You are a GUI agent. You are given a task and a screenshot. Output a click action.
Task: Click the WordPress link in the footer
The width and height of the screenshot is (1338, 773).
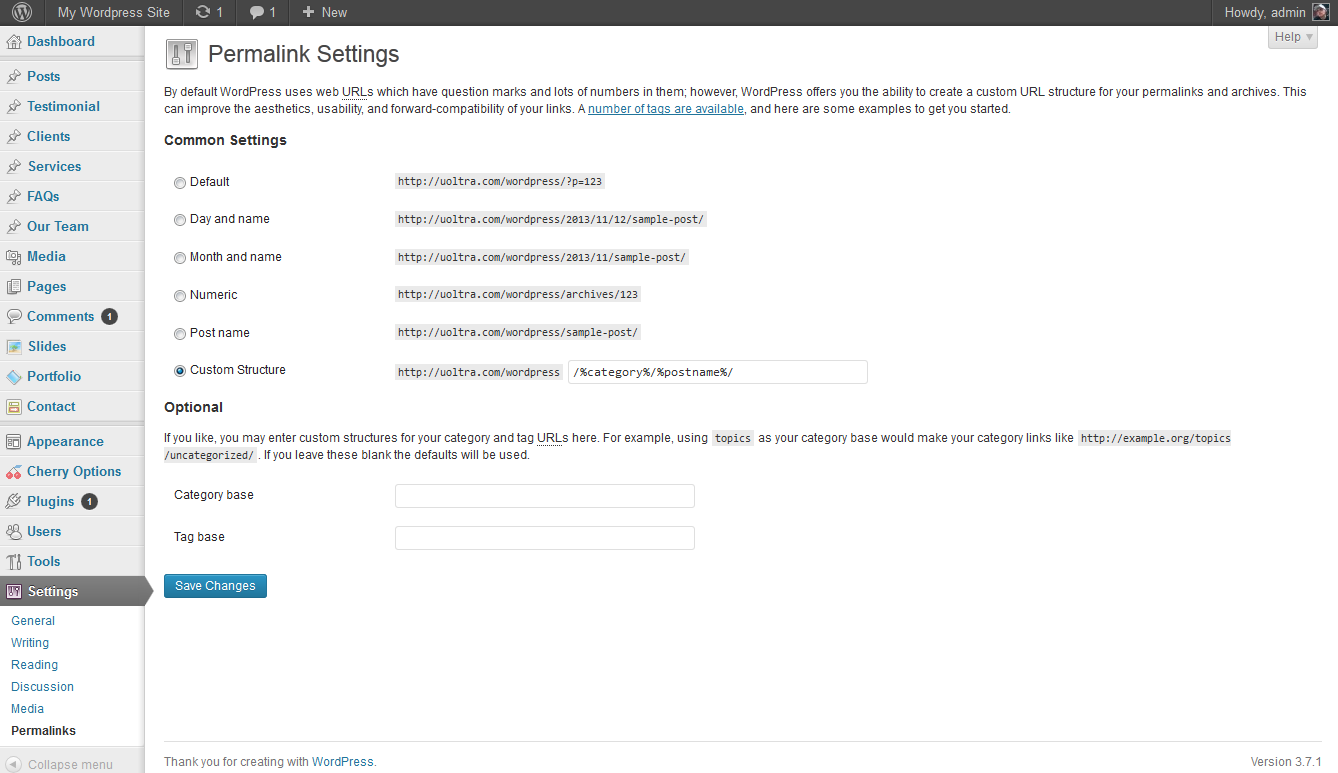(343, 762)
